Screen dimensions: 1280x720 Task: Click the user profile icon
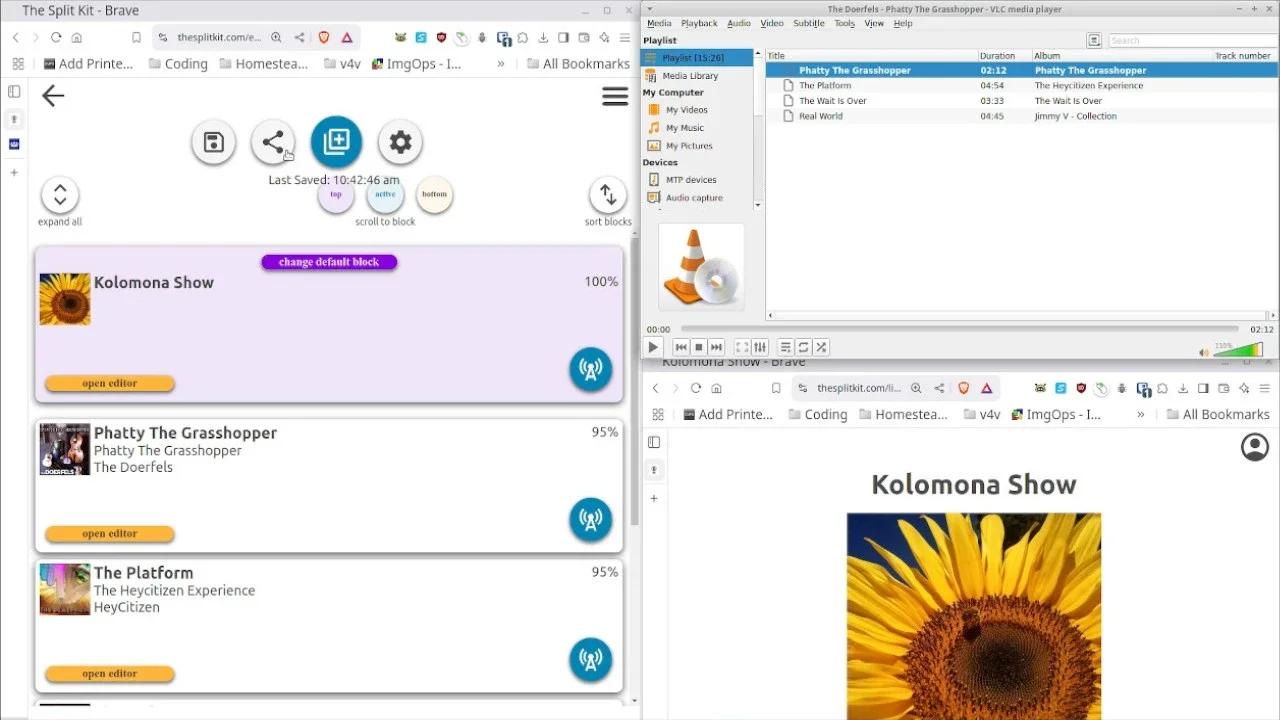point(1254,447)
